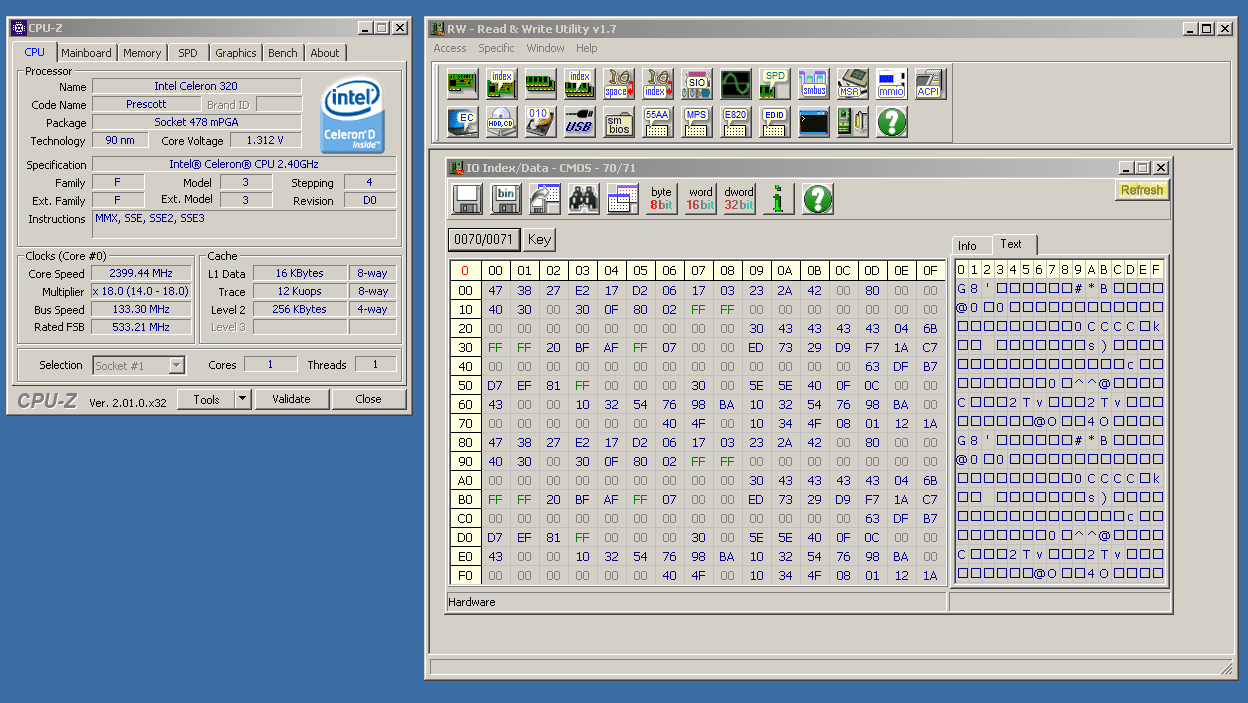Switch to the Mainboard tab in CPU-Z
1248x703 pixels.
click(86, 53)
